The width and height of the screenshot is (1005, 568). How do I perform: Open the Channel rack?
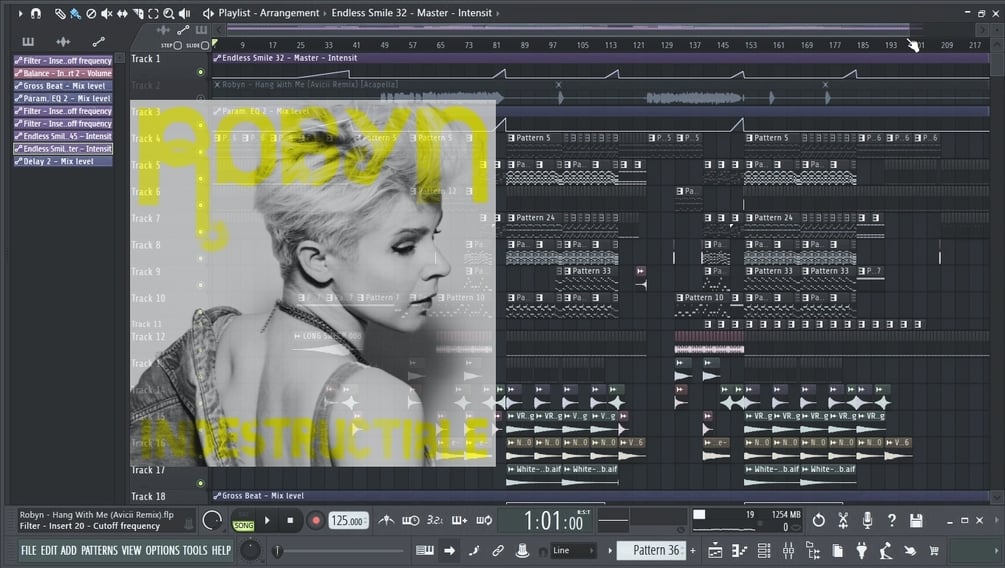pos(764,550)
